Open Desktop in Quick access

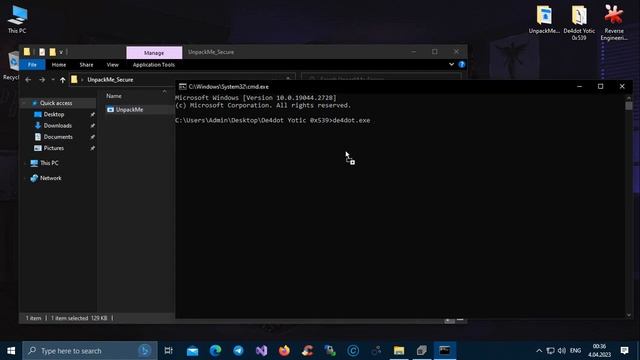coord(54,114)
